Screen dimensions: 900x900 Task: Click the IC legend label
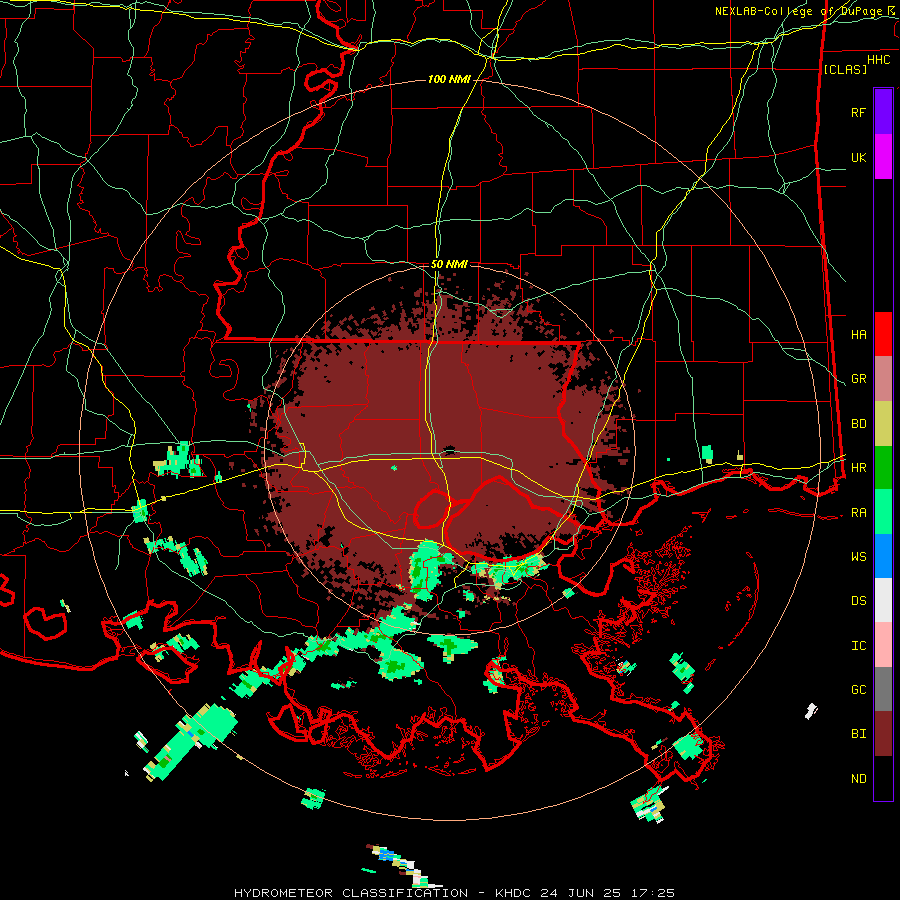point(858,646)
